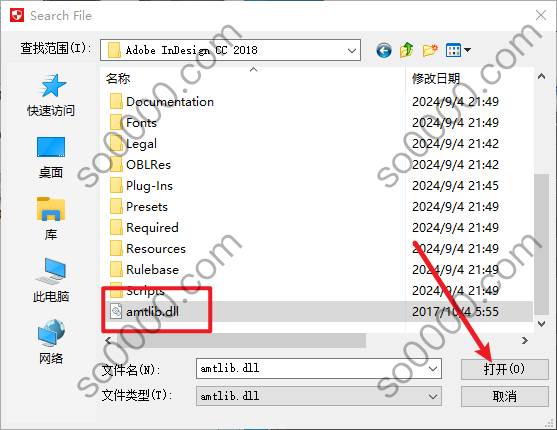557x430 pixels.
Task: Click the file name input field
Action: pyautogui.click(x=313, y=369)
